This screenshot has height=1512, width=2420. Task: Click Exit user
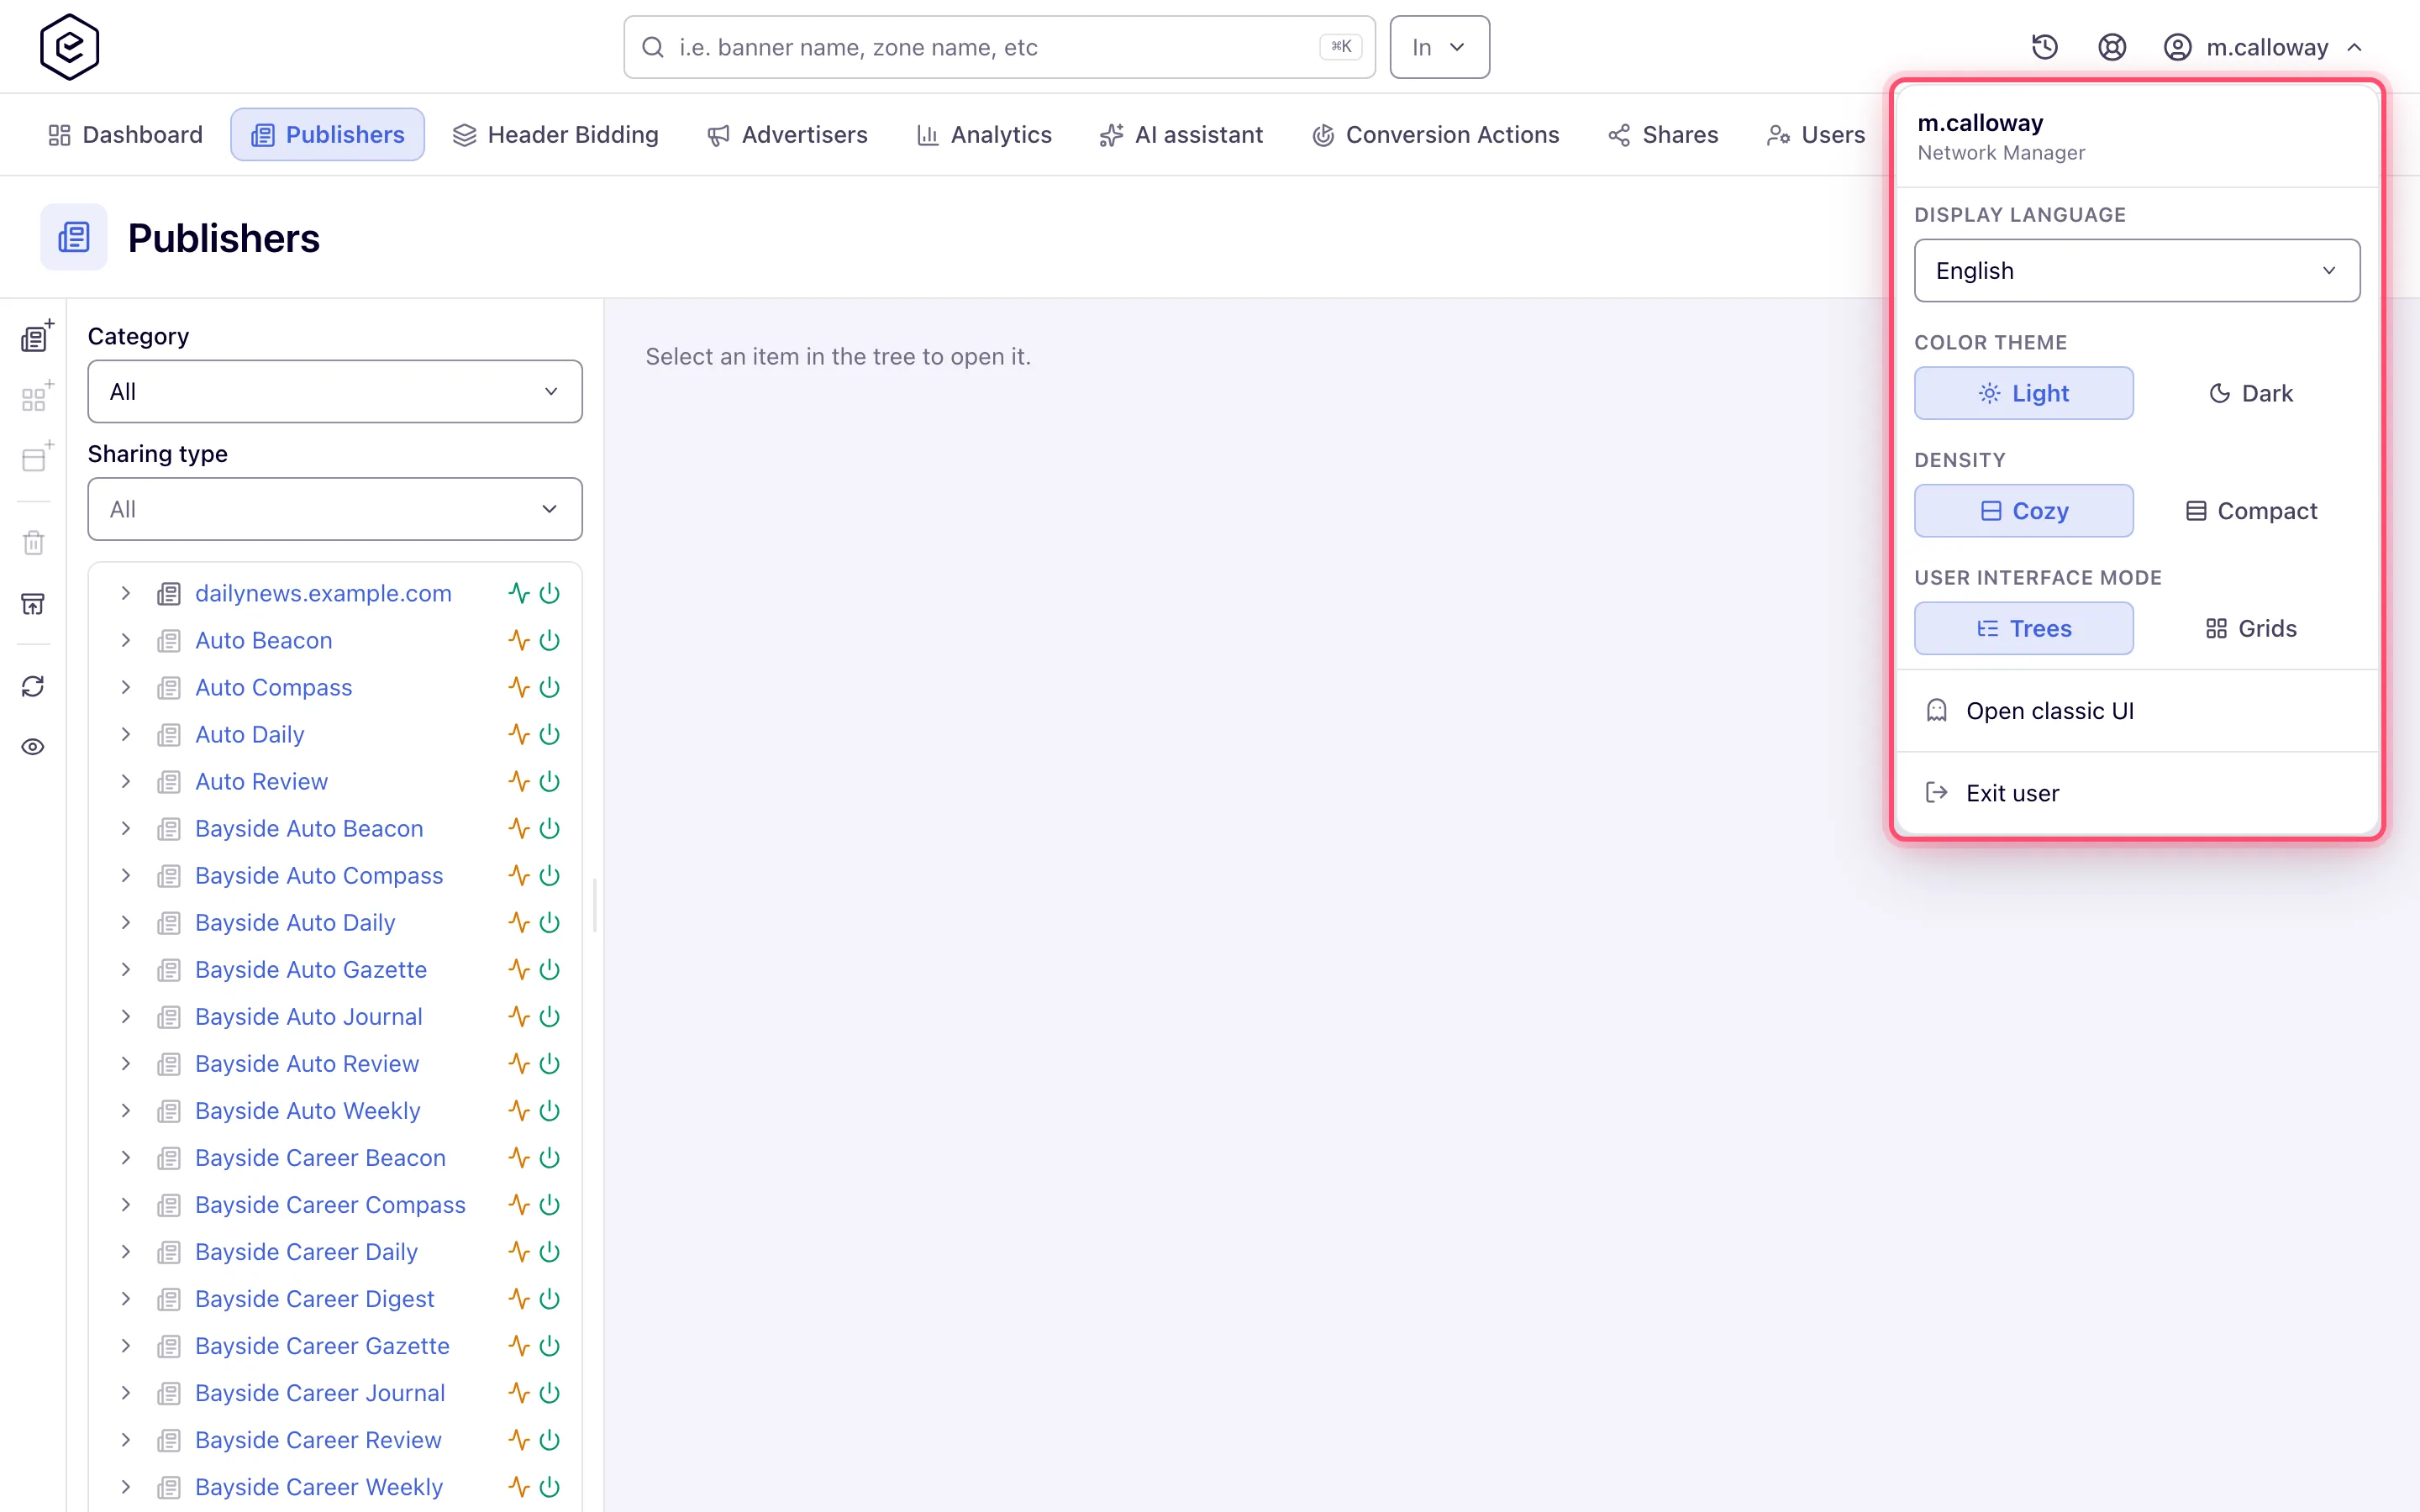tap(2137, 793)
